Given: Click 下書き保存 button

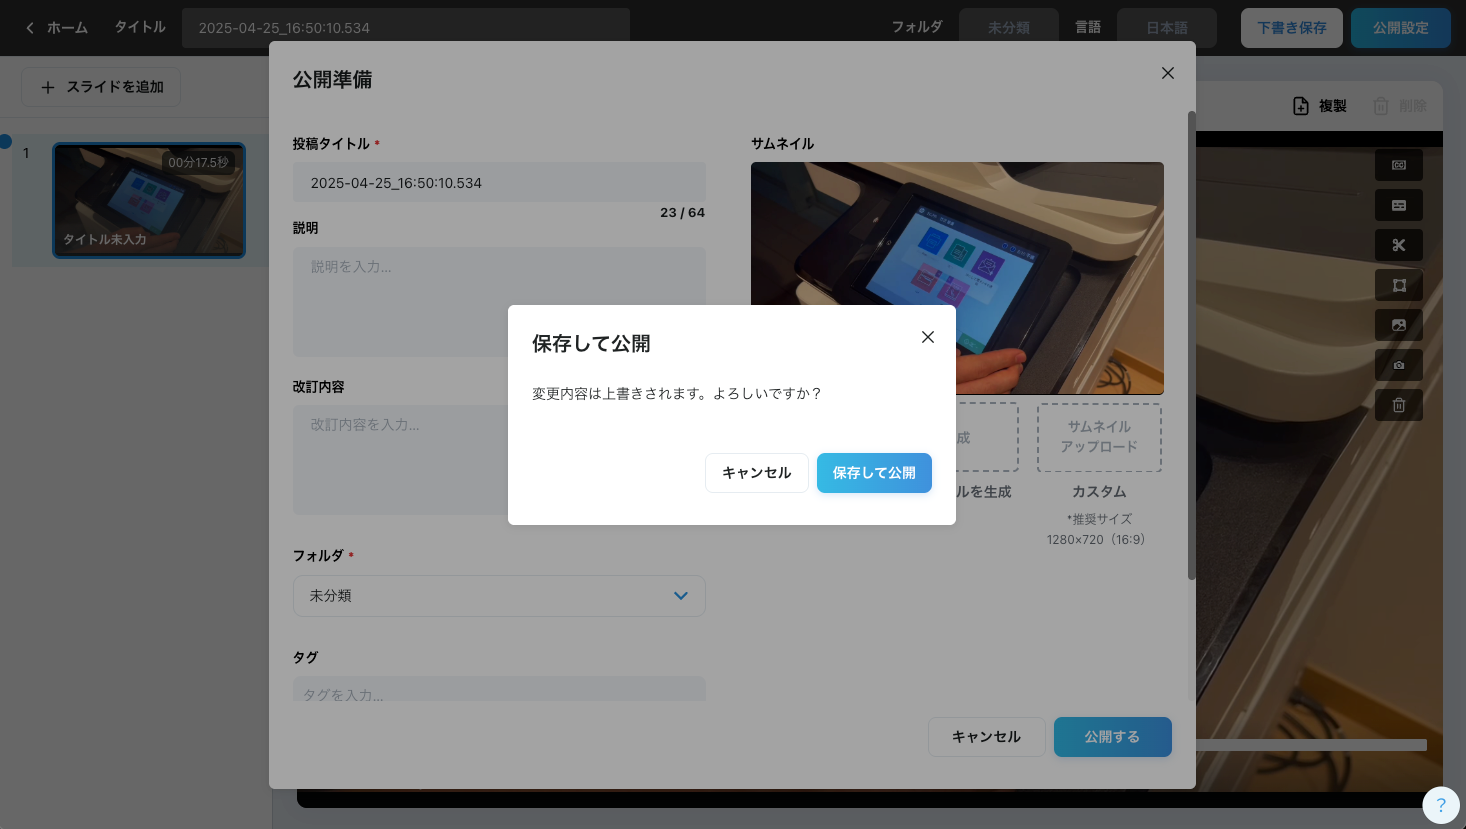Looking at the screenshot, I should [1292, 28].
